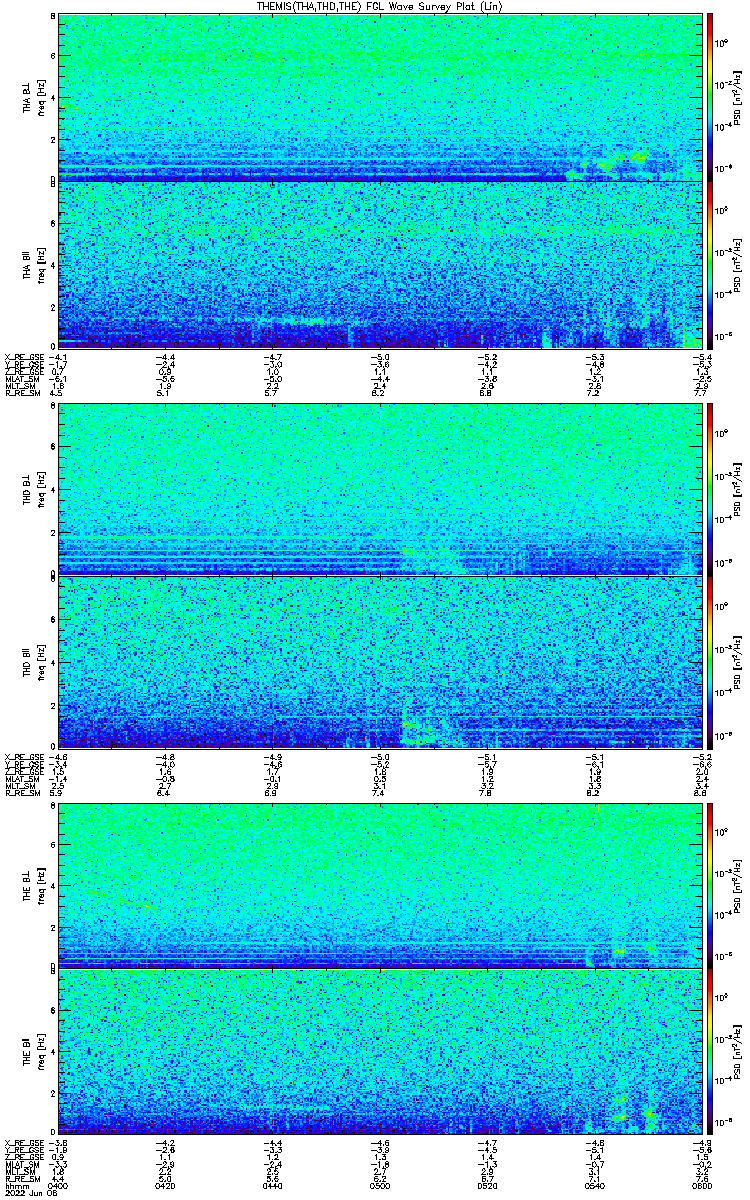Screen dimensions: 750x1200
Task: Click the THE B-parallel spectrogram panel
Action: [x=378, y=1052]
